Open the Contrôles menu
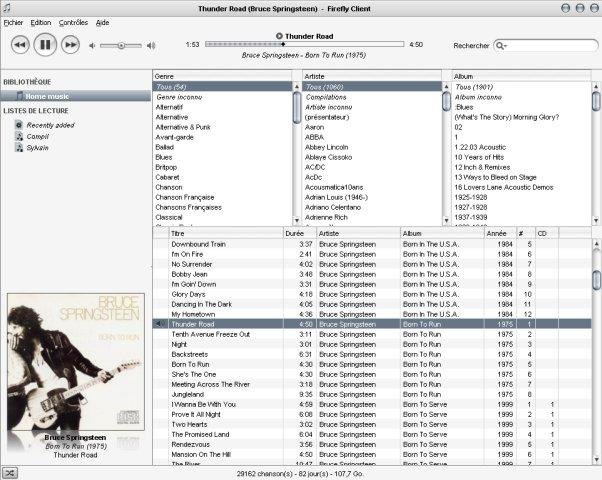The width and height of the screenshot is (602, 480). click(x=73, y=23)
